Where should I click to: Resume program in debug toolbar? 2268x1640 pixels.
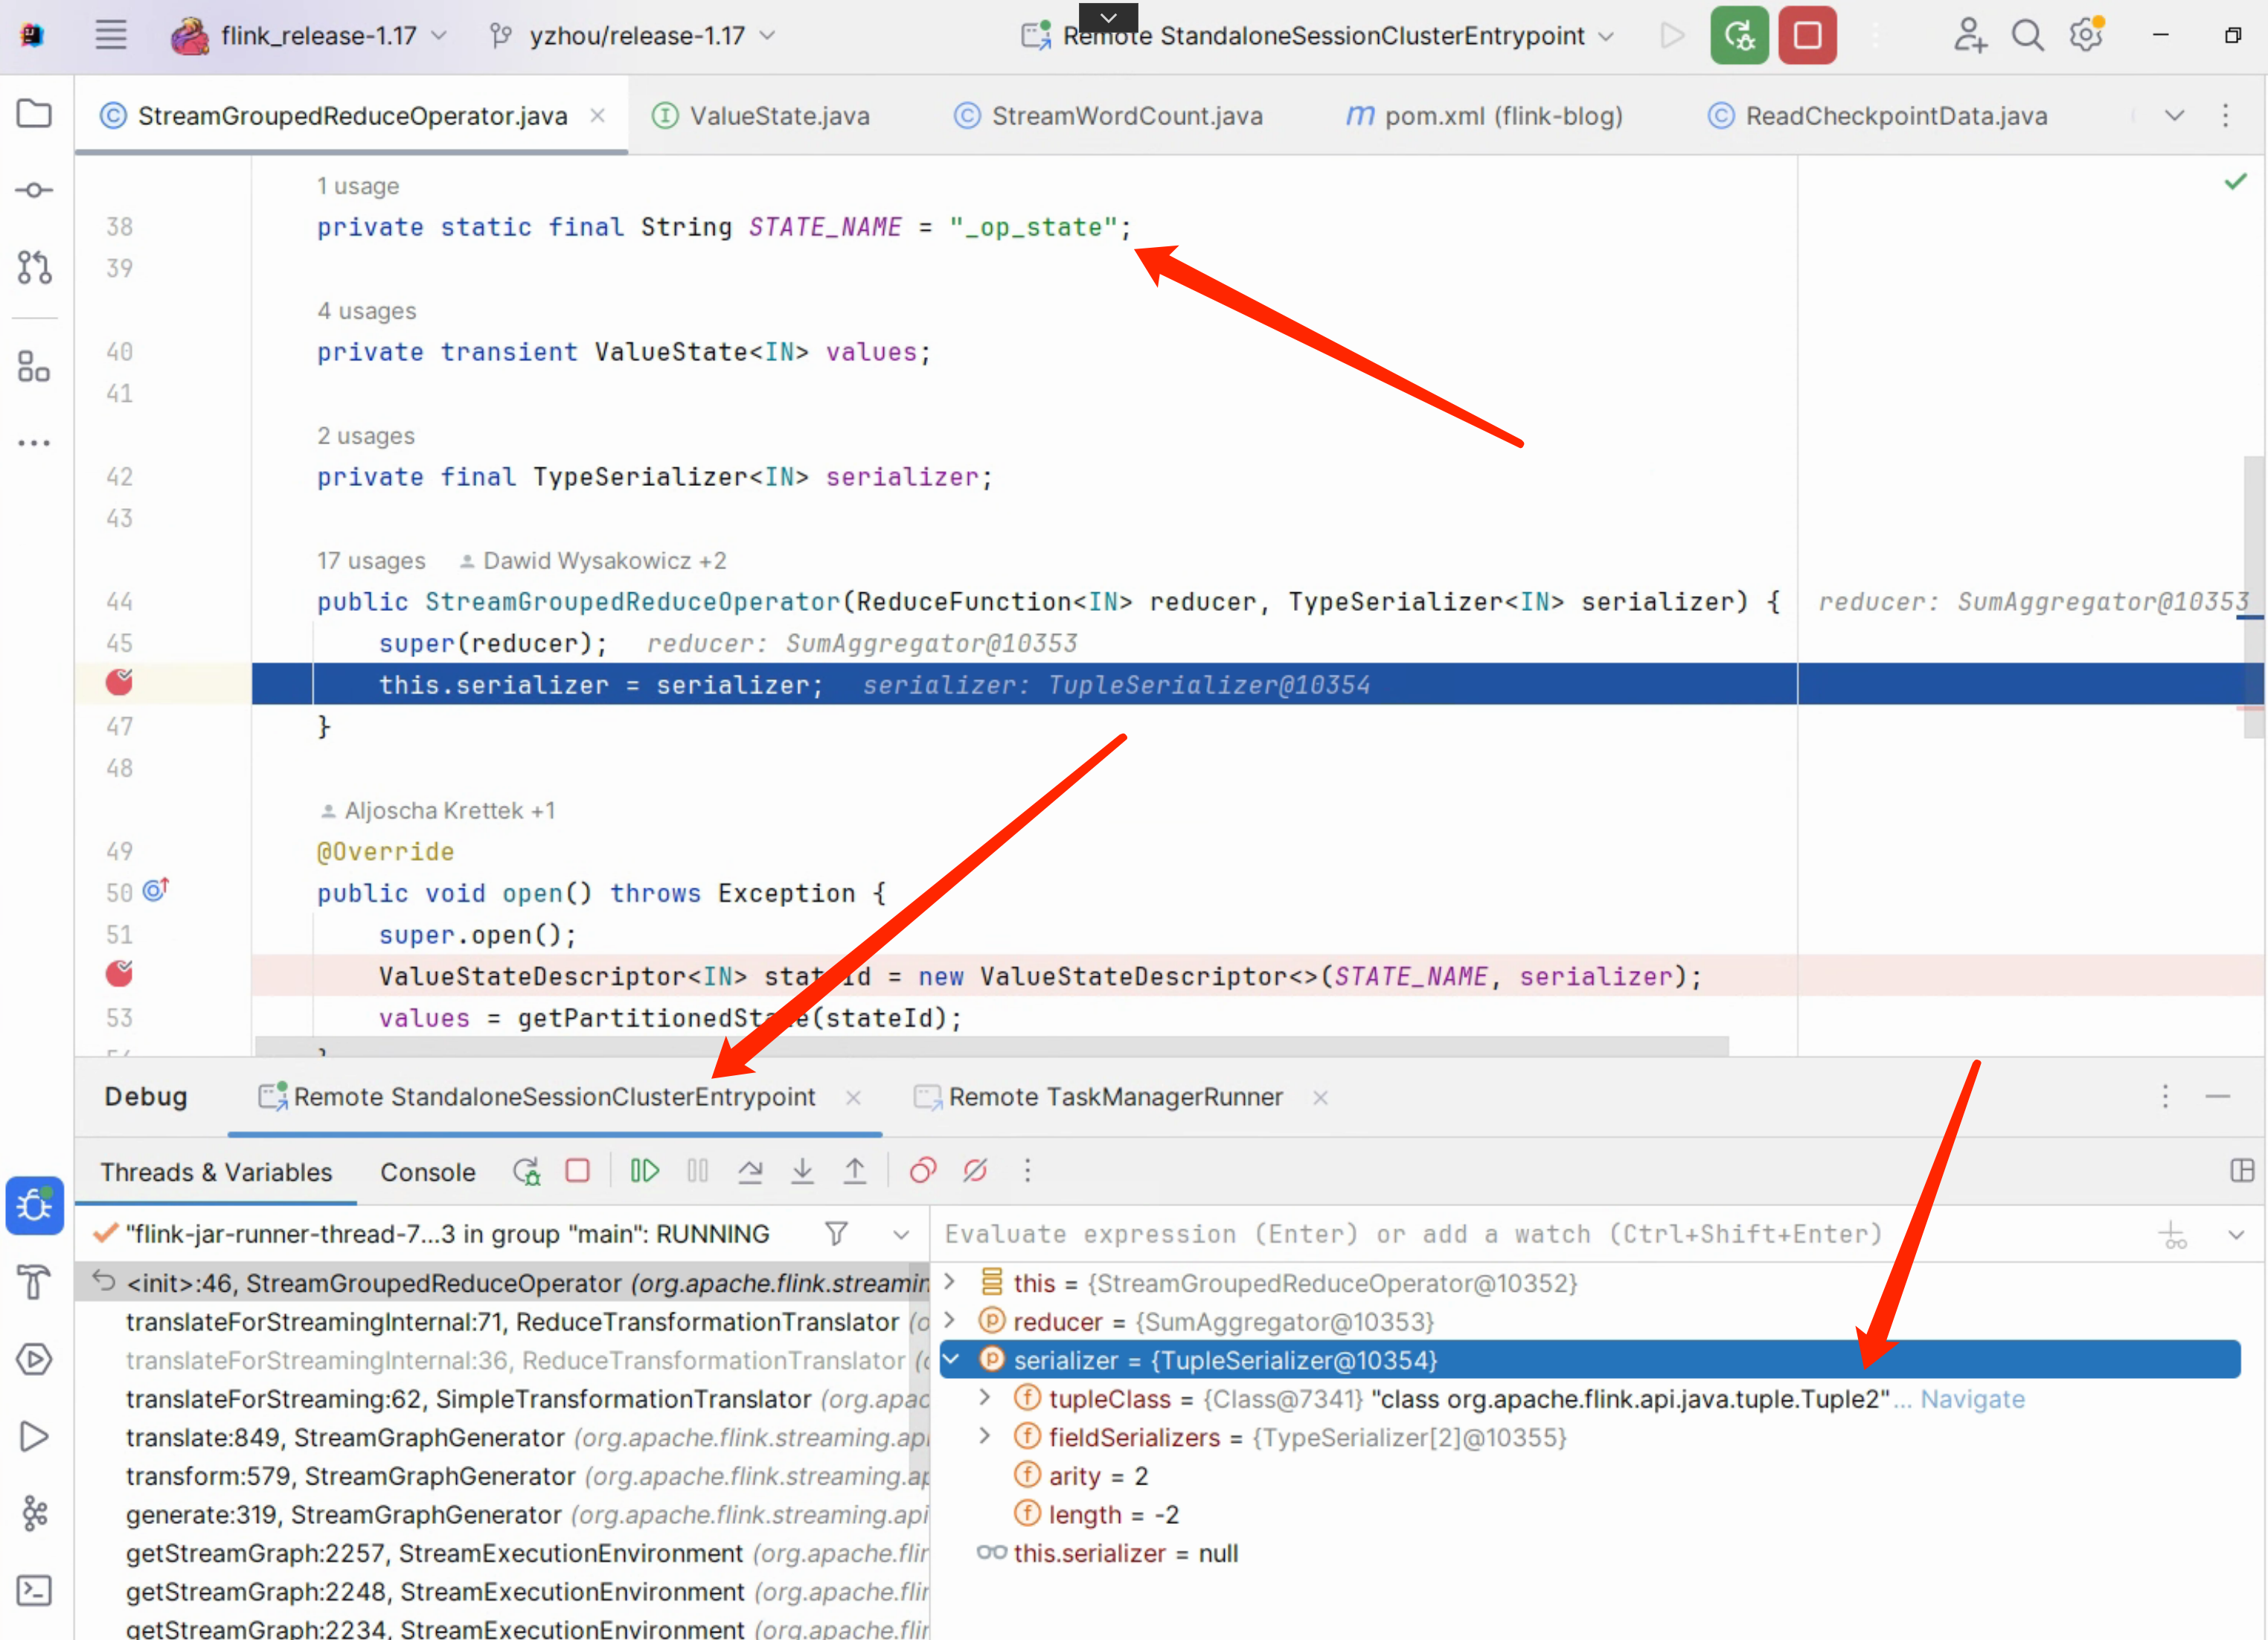645,1171
